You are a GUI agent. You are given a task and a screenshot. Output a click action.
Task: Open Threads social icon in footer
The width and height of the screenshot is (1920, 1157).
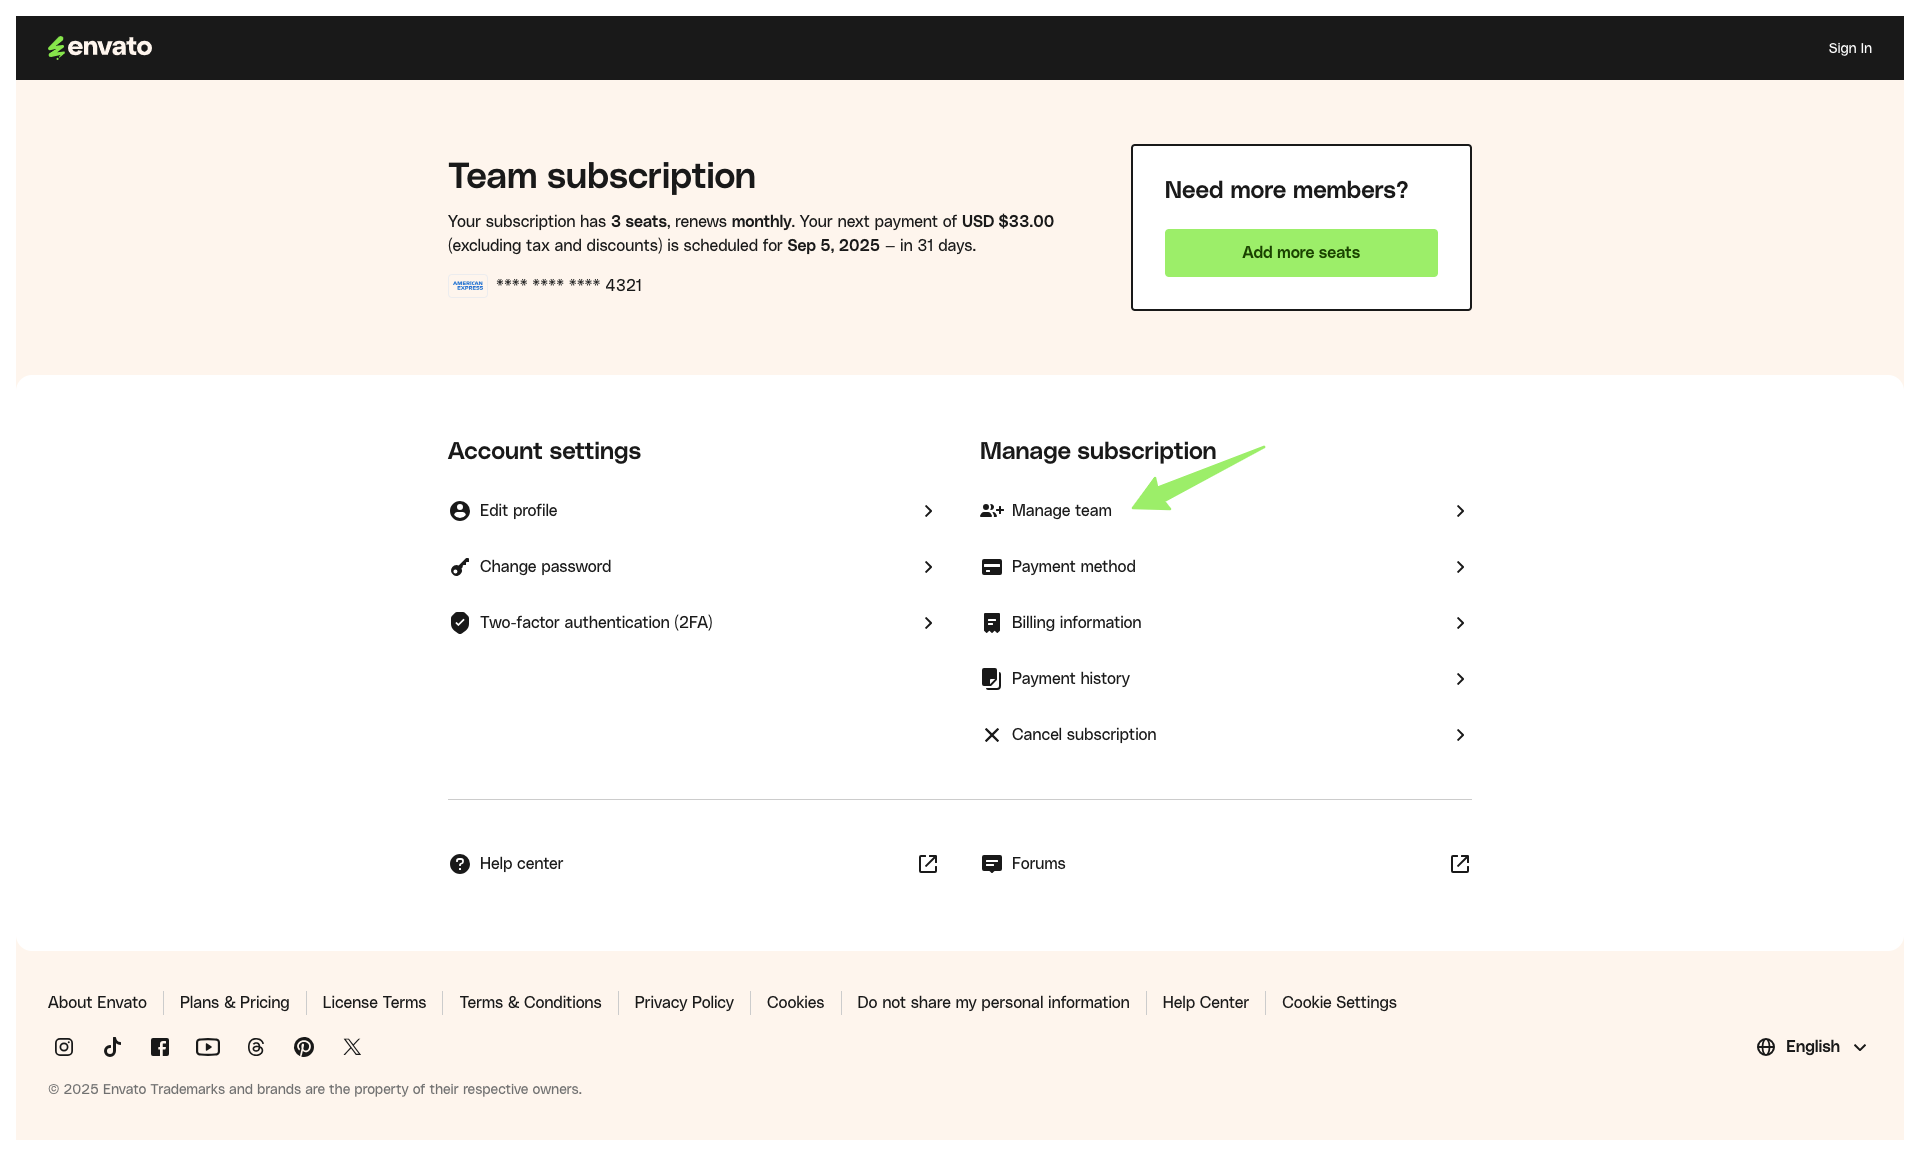click(256, 1047)
